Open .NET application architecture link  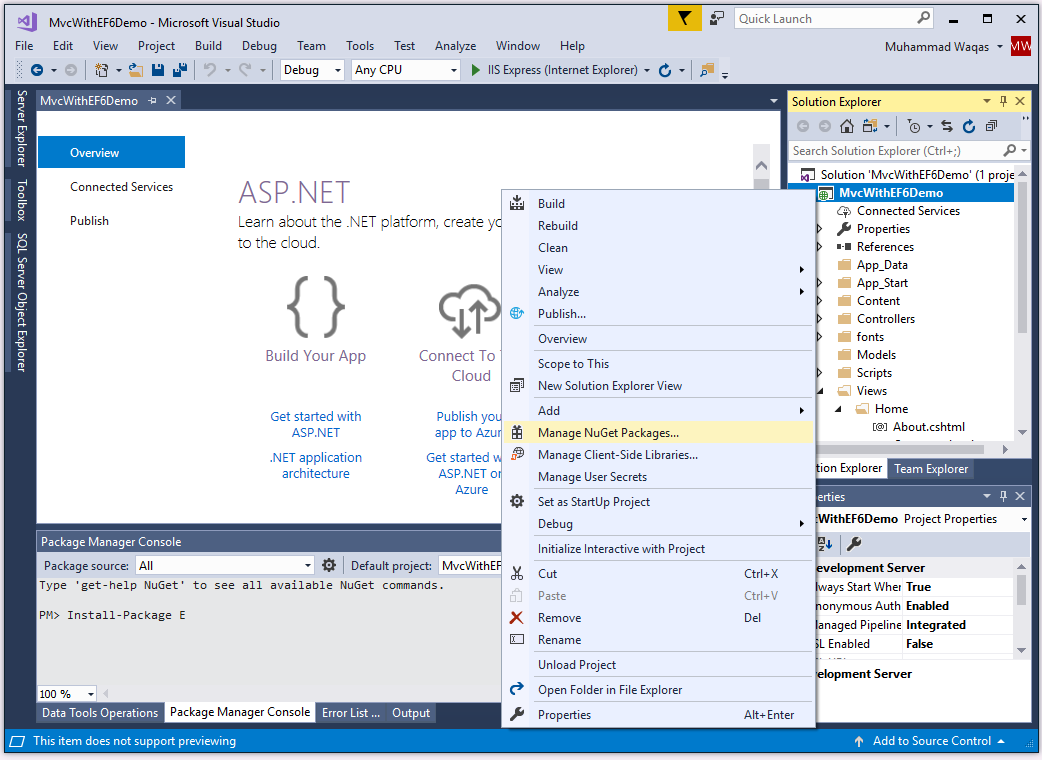point(316,466)
